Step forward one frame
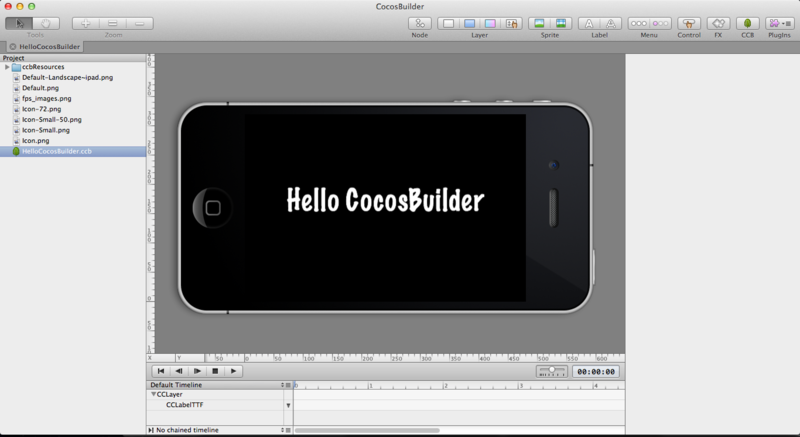The image size is (800, 437). pos(197,371)
